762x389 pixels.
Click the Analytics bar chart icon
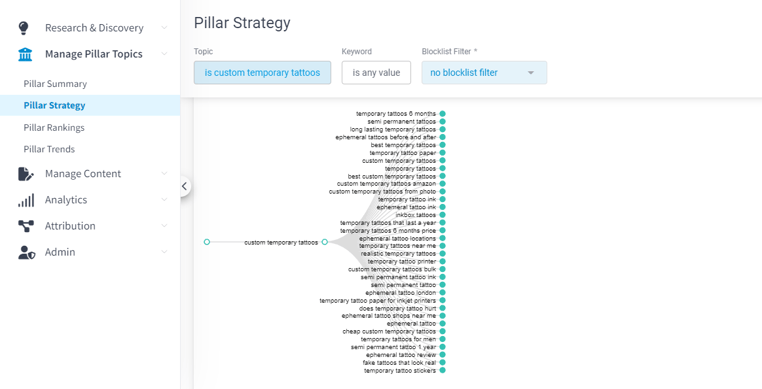coord(26,200)
